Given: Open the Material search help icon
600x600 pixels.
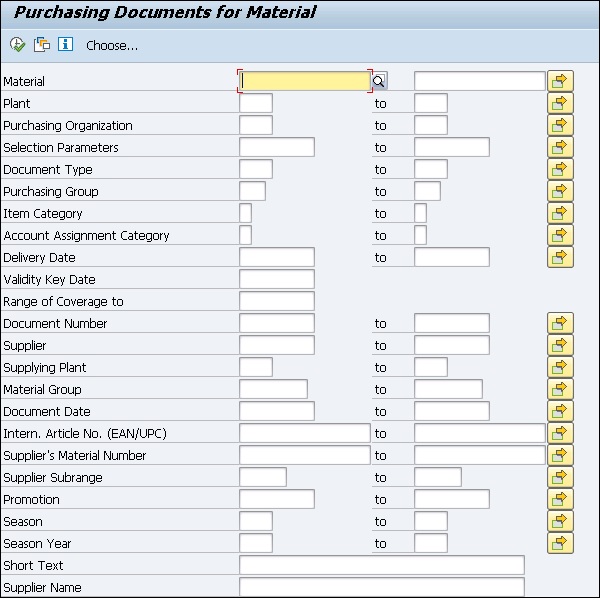Looking at the screenshot, I should click(x=379, y=81).
